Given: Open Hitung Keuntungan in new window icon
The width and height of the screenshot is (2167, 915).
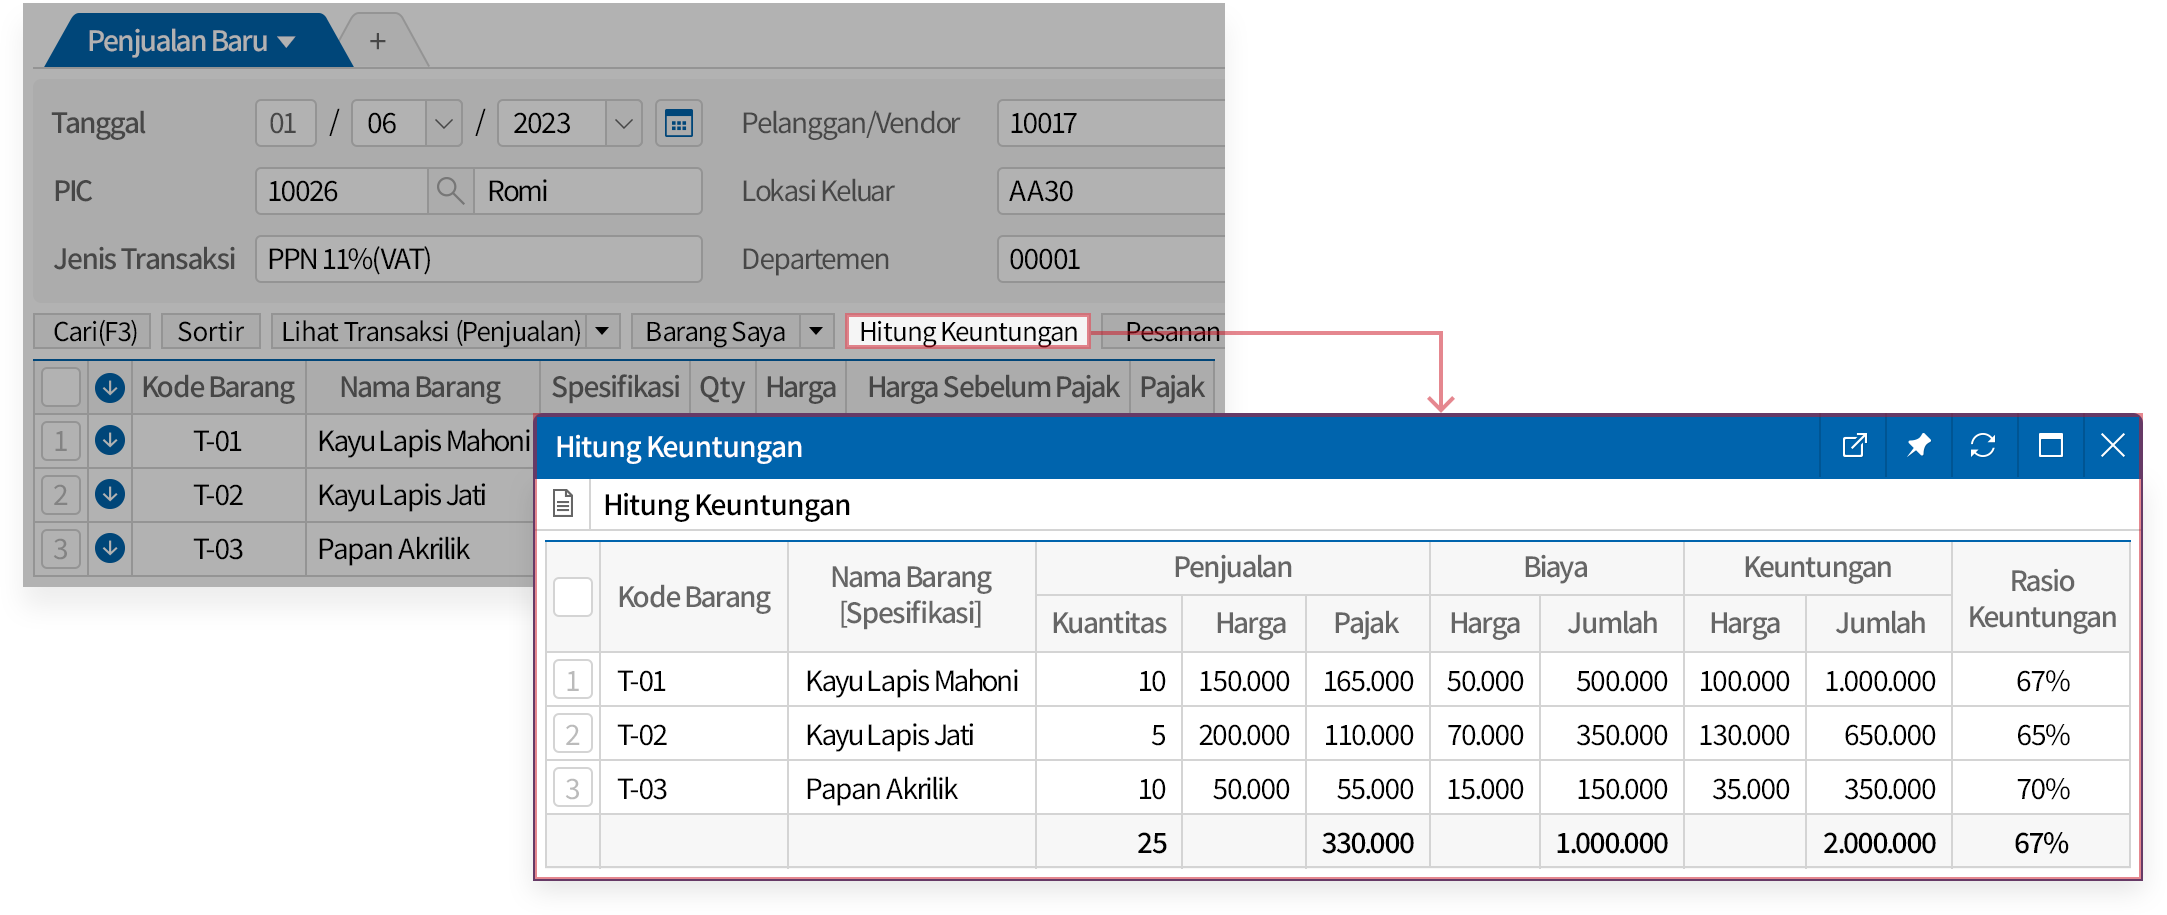Looking at the screenshot, I should (1854, 446).
